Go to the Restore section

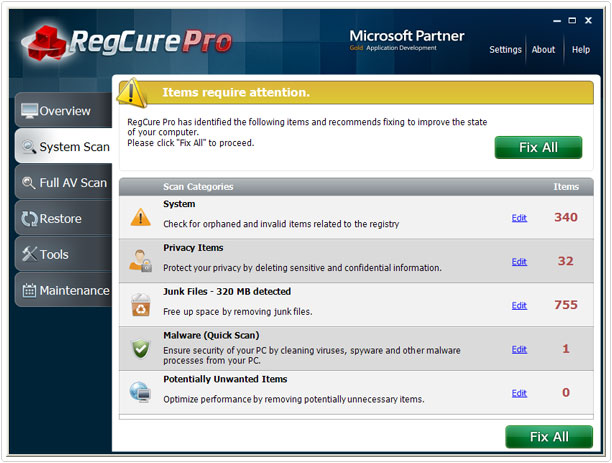tap(64, 218)
